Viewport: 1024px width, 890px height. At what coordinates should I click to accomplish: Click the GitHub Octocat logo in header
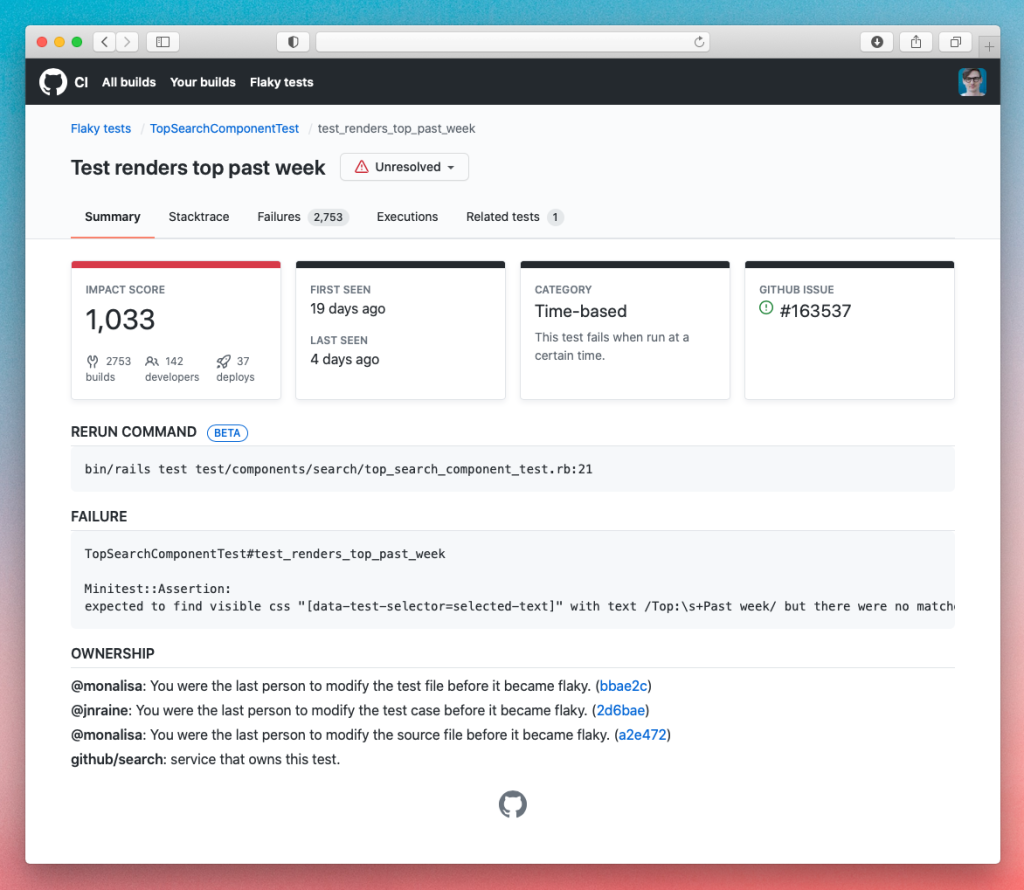click(53, 82)
